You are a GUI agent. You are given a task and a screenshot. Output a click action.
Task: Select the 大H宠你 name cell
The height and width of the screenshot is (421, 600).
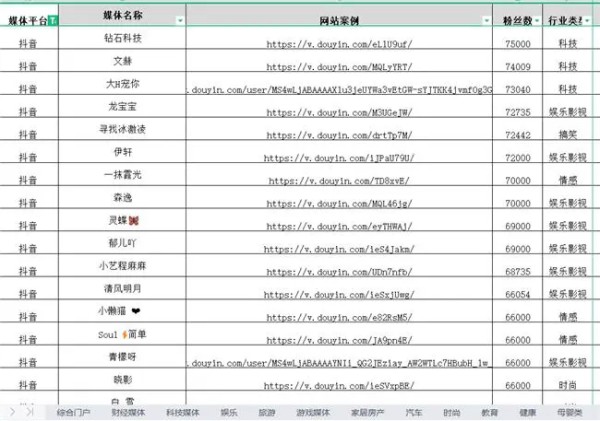[122, 83]
